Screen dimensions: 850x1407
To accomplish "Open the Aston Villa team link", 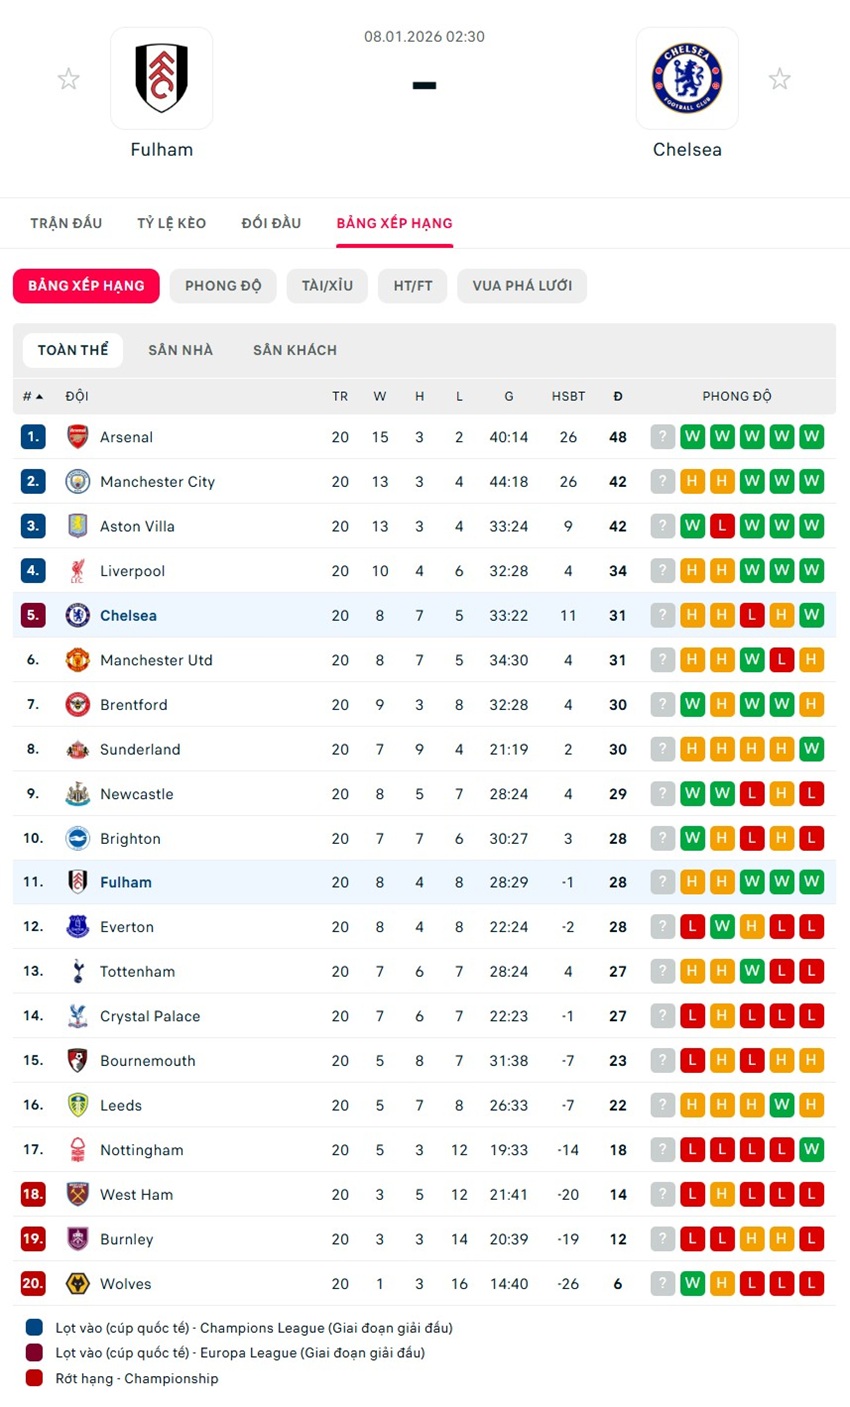I will (137, 527).
